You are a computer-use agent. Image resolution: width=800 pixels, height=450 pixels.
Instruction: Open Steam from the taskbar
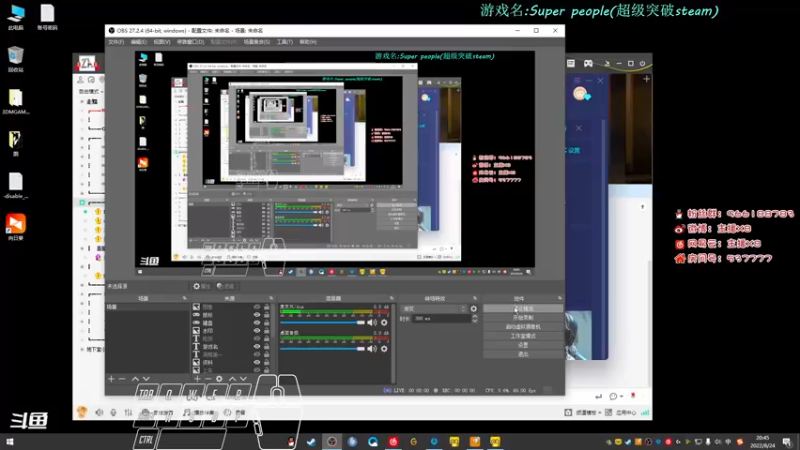(x=311, y=442)
